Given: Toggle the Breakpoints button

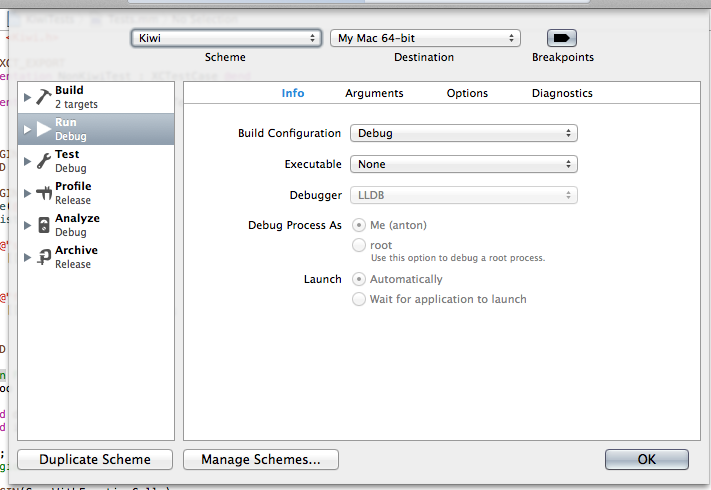Looking at the screenshot, I should pos(561,38).
